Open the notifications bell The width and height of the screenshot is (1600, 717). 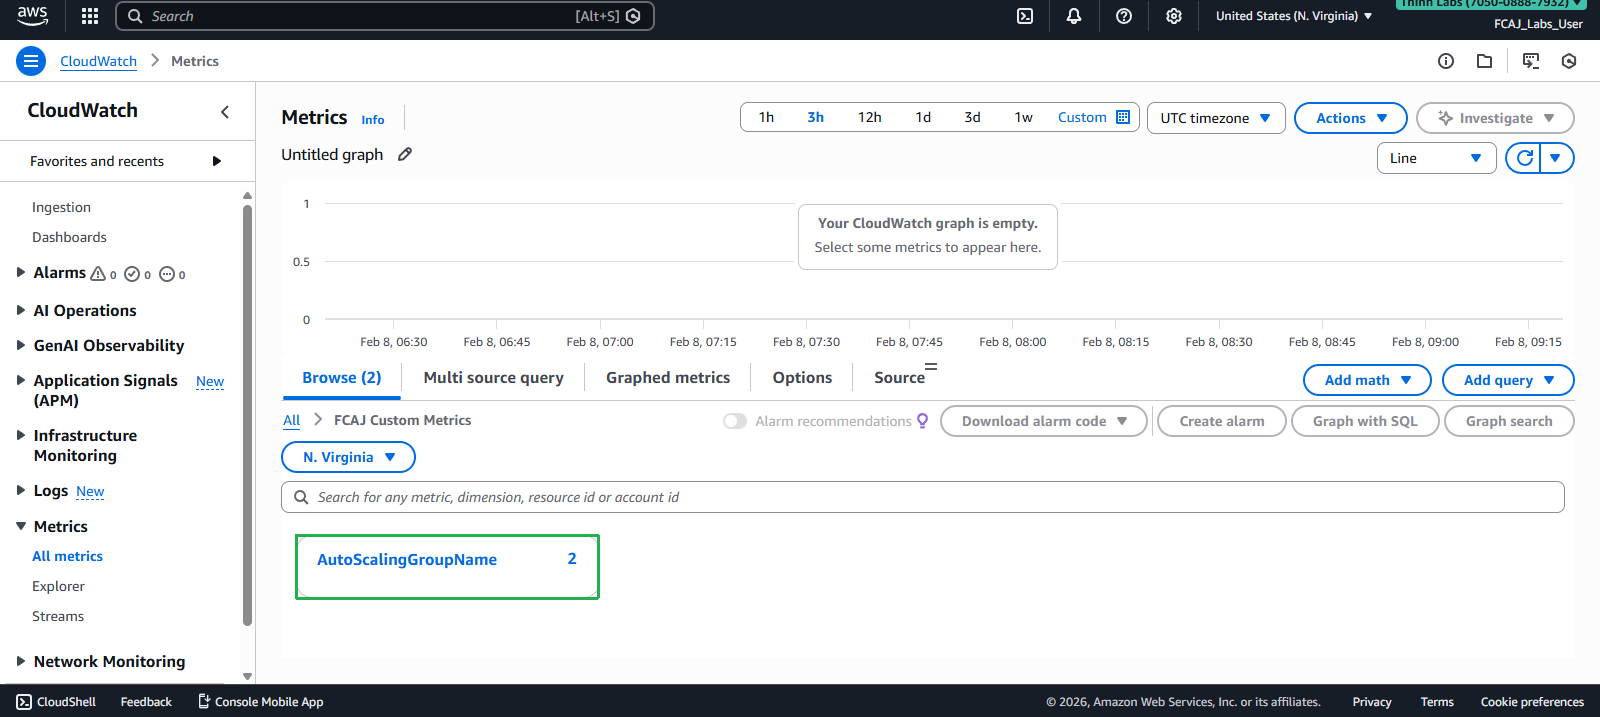pyautogui.click(x=1074, y=16)
